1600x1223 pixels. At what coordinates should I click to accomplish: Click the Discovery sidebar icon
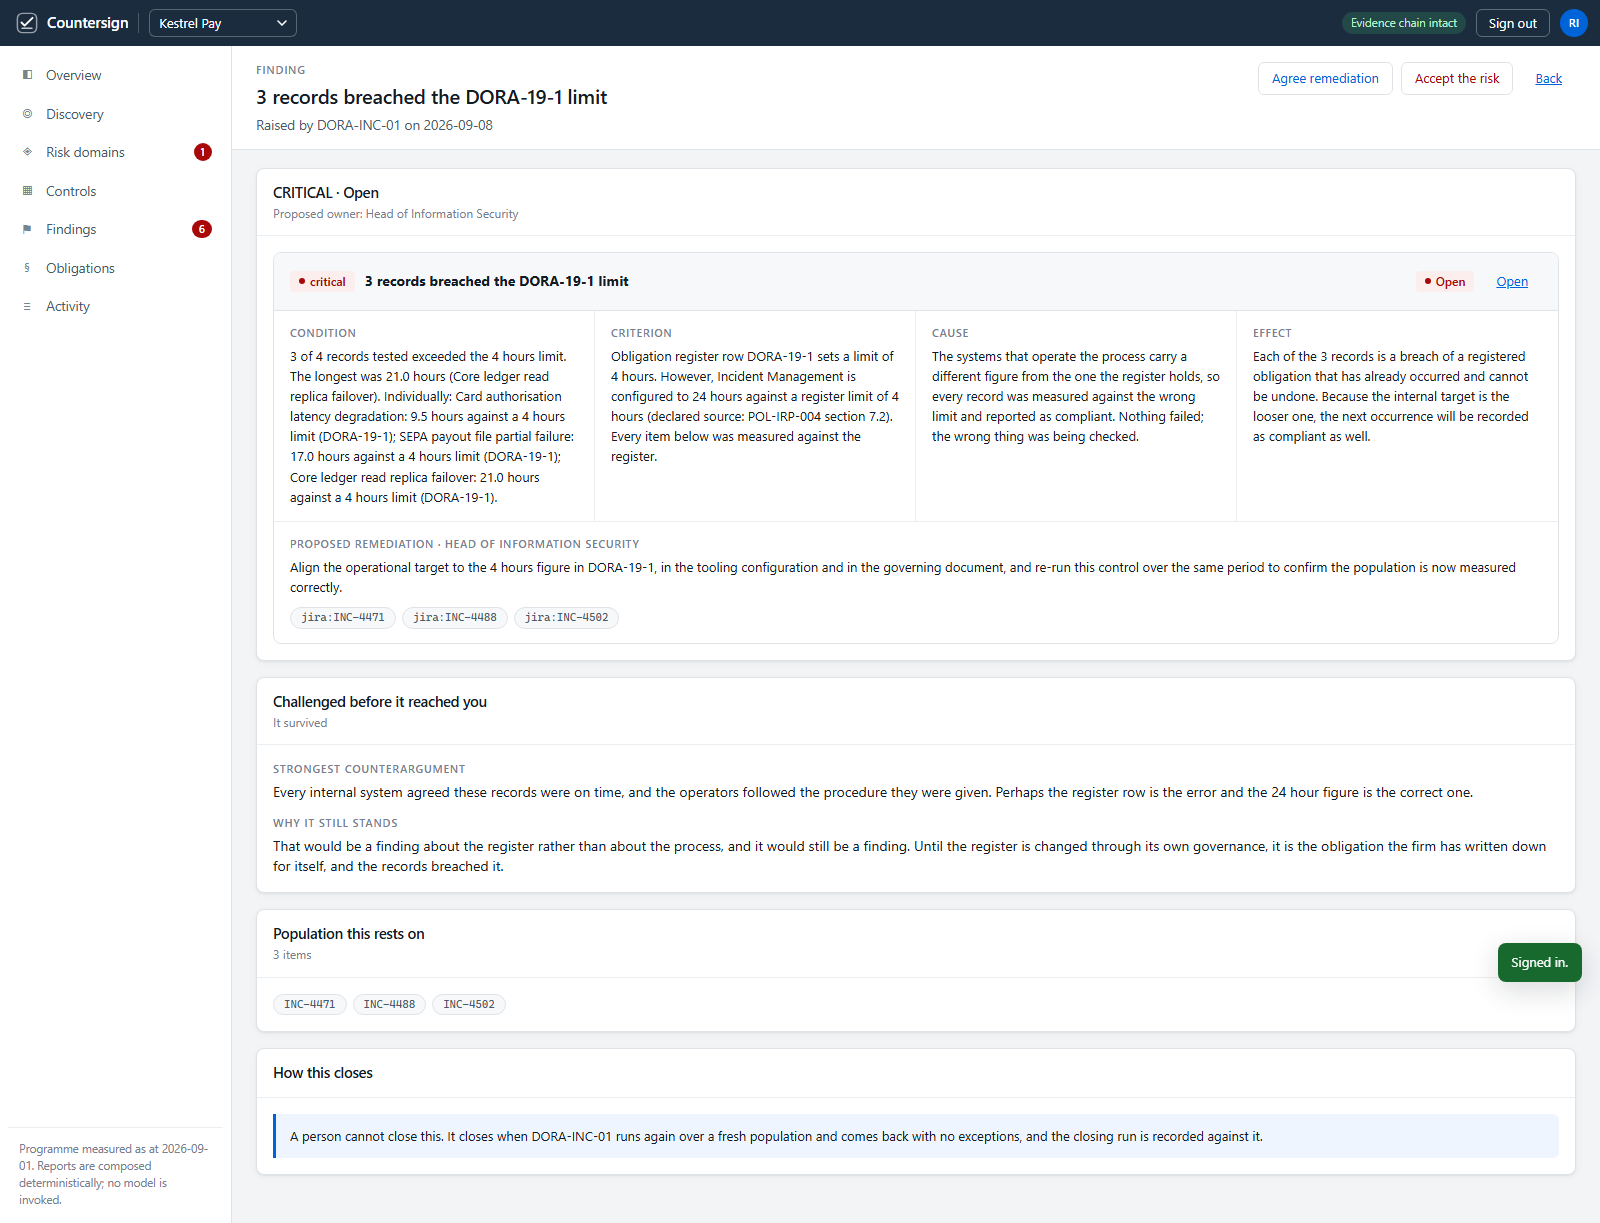(27, 114)
